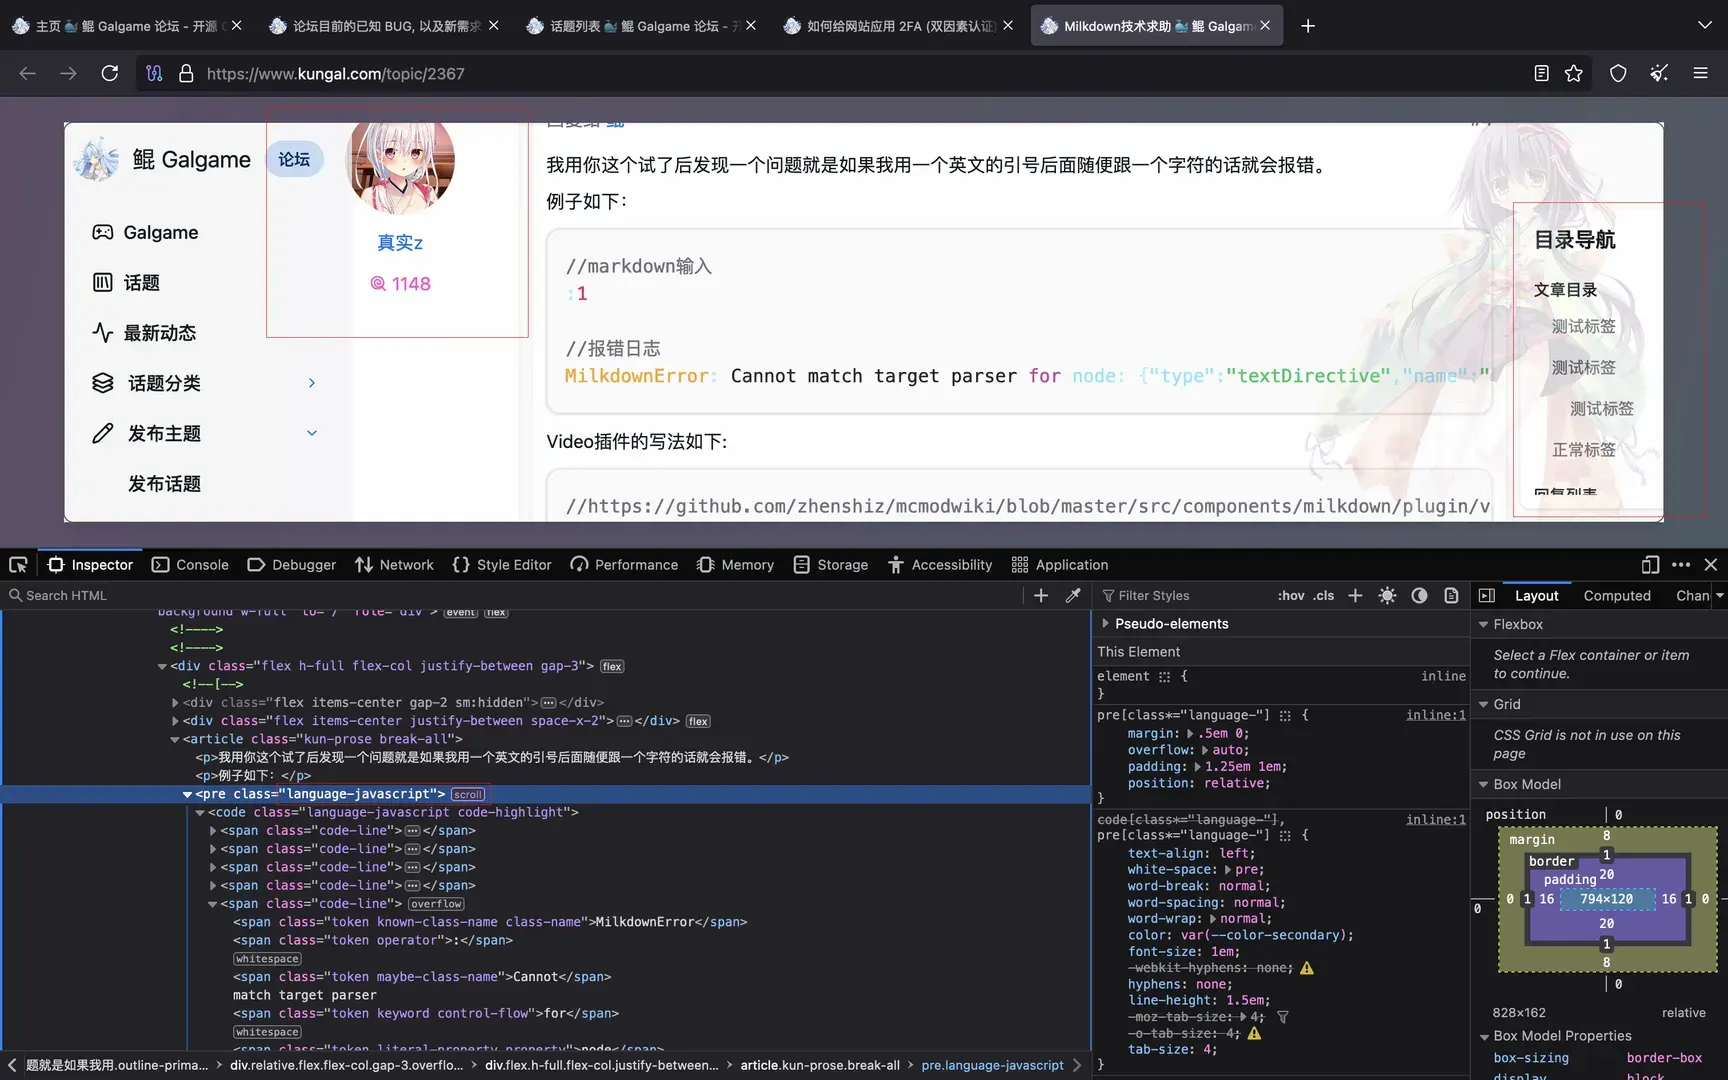Collapse the Grid section
Viewport: 1728px width, 1080px height.
pyautogui.click(x=1484, y=704)
